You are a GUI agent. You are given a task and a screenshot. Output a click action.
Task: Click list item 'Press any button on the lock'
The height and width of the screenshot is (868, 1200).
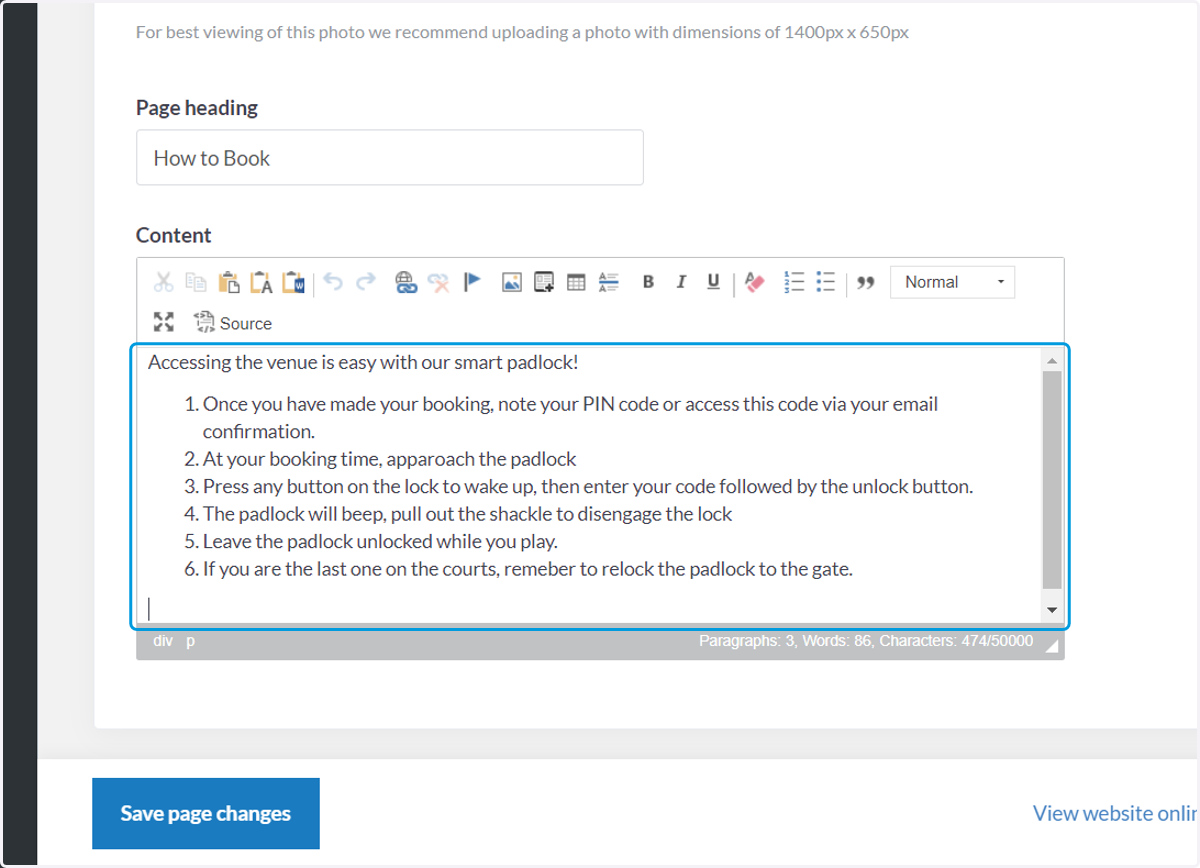point(588,486)
